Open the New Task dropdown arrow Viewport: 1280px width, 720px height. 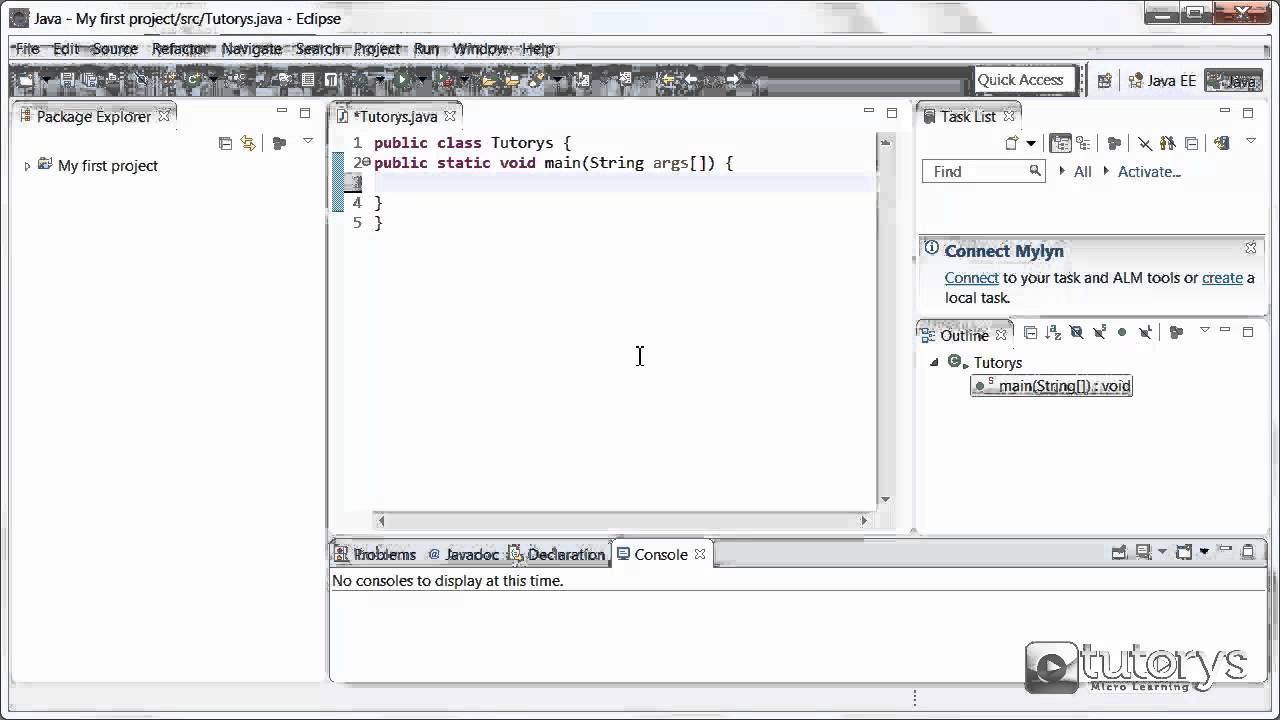1031,144
